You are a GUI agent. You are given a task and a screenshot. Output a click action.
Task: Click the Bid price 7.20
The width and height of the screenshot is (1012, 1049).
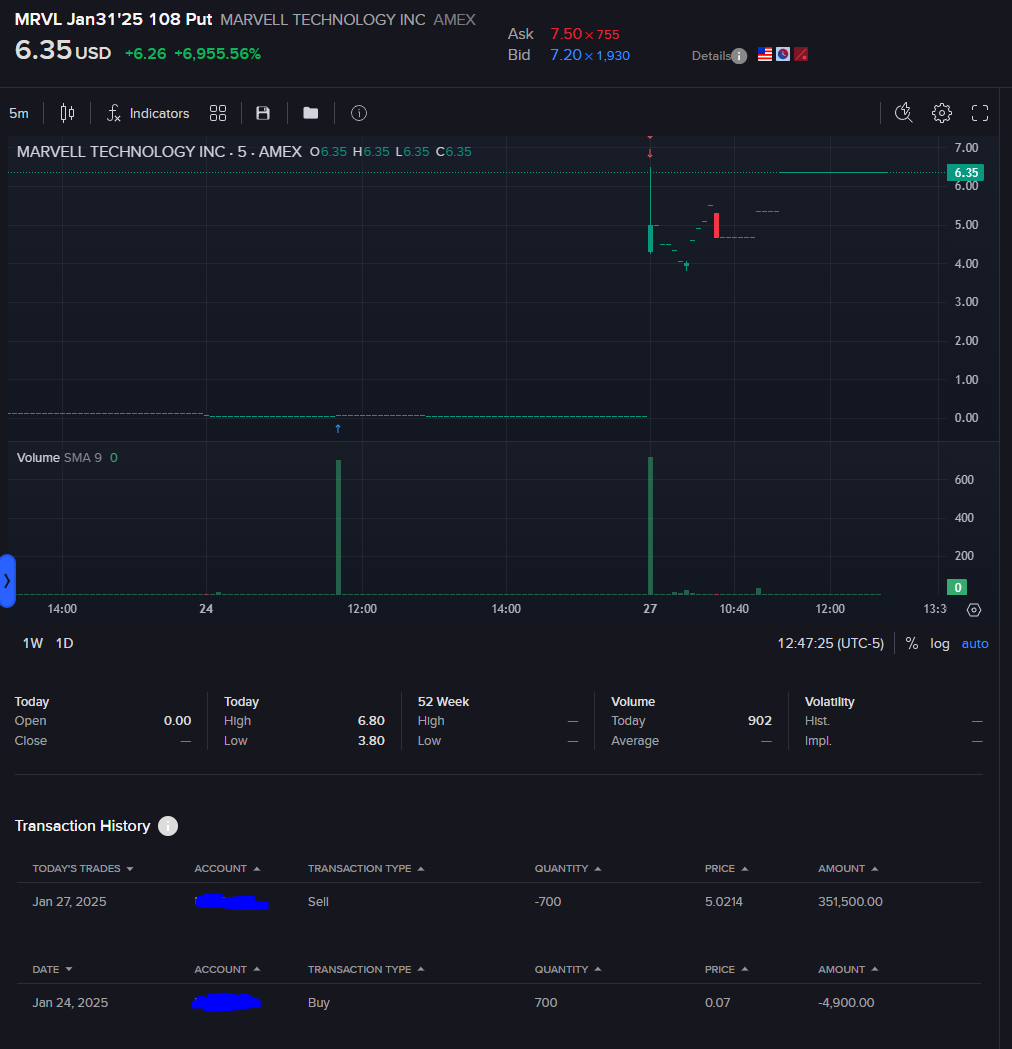(x=566, y=55)
